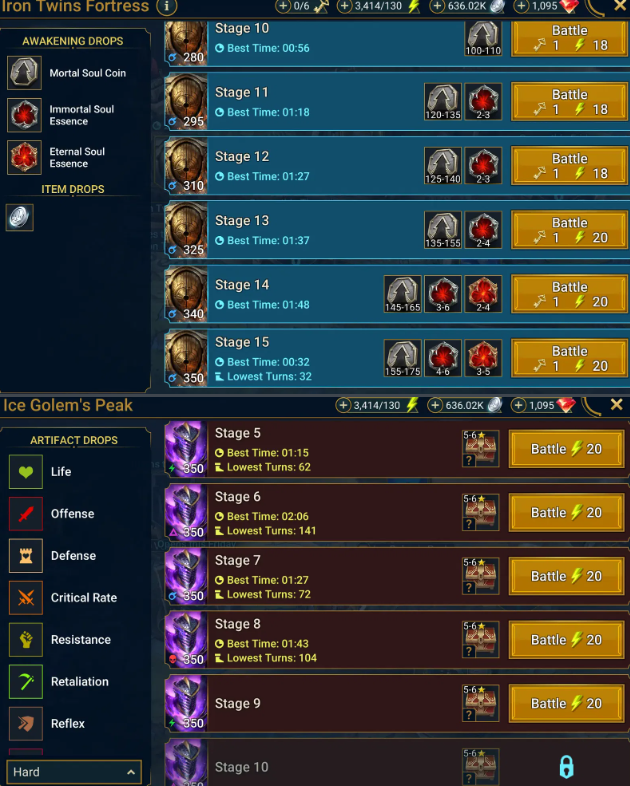Select the Critical Rate set icon
The width and height of the screenshot is (630, 786).
[26, 598]
